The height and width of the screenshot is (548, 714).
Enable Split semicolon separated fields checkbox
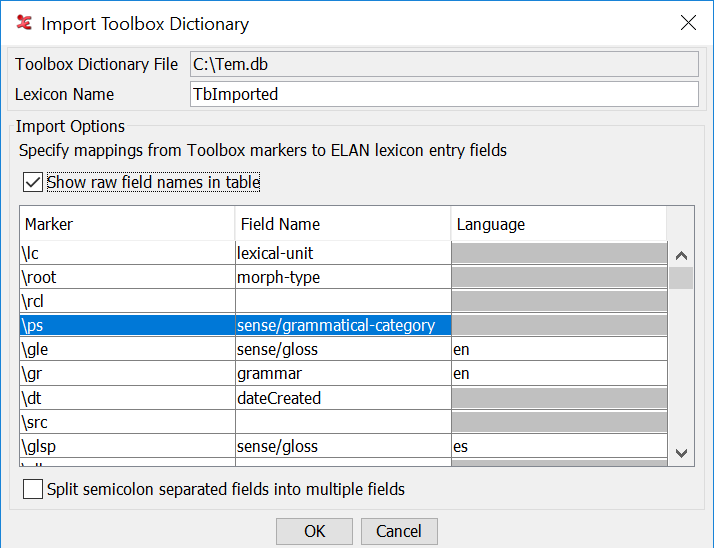(x=33, y=489)
